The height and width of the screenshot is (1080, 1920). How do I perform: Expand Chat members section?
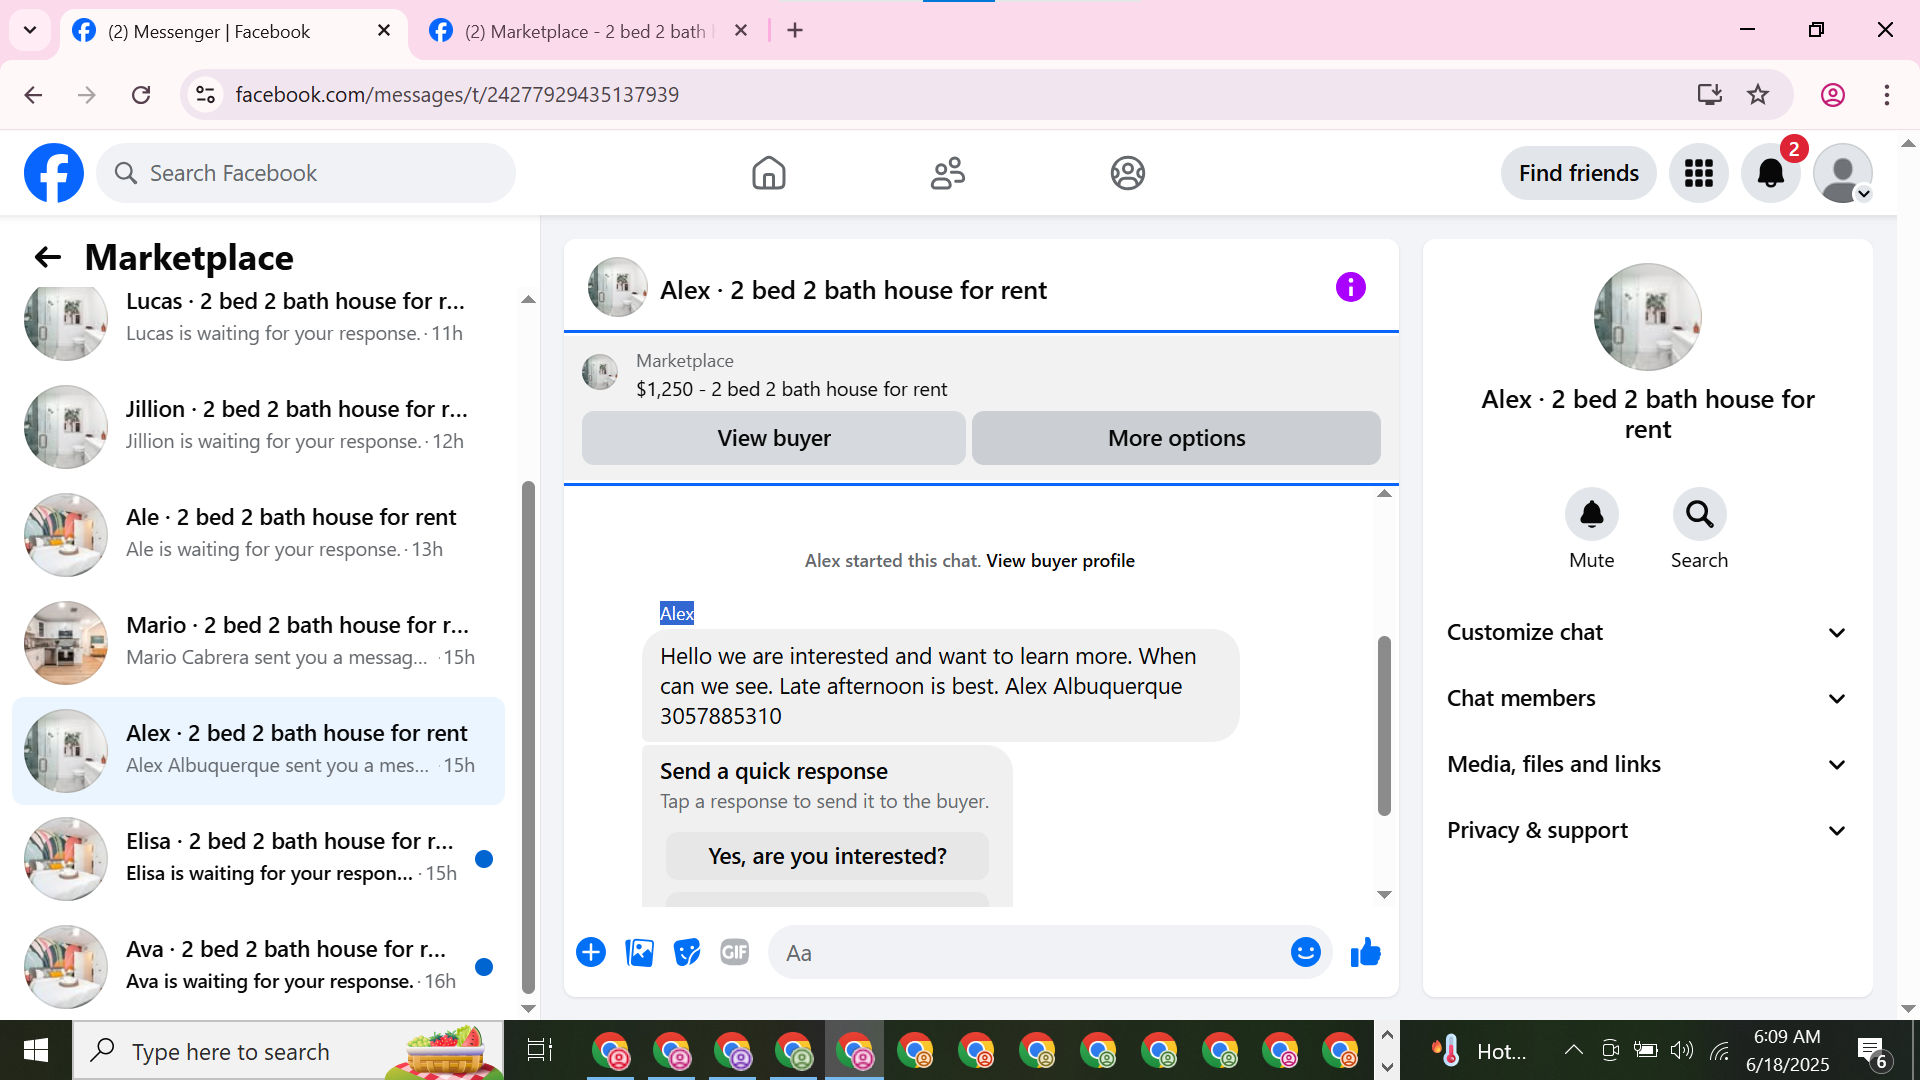click(x=1647, y=699)
